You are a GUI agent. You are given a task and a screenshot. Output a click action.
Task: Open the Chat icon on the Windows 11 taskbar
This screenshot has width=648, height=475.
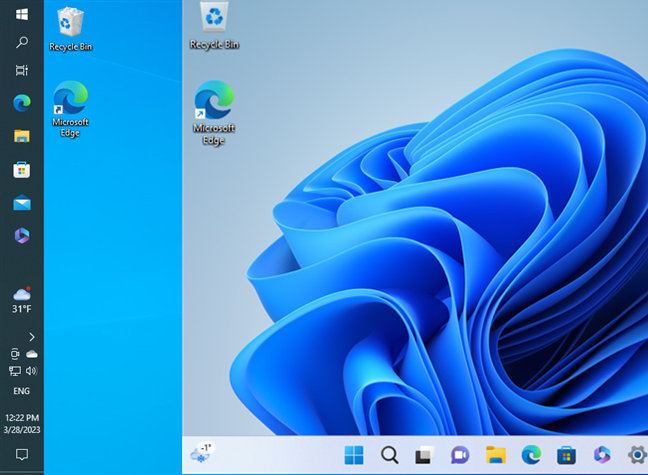pyautogui.click(x=460, y=455)
